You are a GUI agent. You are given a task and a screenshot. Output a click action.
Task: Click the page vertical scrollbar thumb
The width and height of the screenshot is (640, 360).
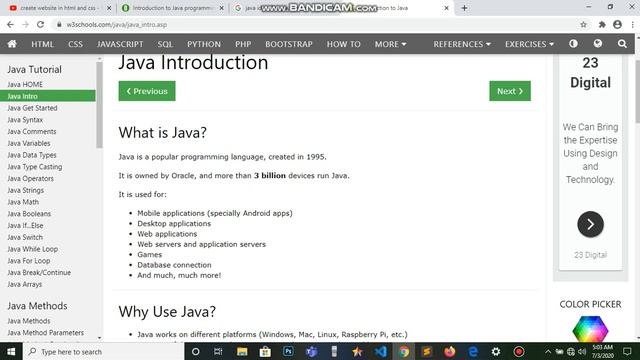click(637, 91)
